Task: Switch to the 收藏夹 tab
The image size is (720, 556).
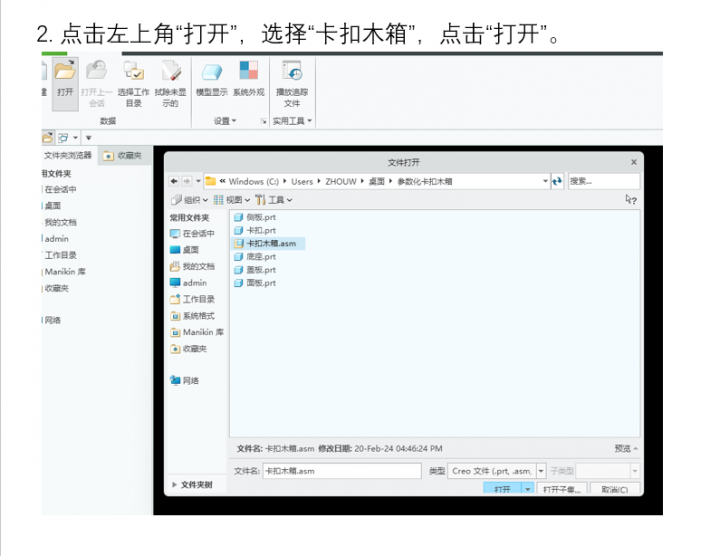Action: click(122, 156)
